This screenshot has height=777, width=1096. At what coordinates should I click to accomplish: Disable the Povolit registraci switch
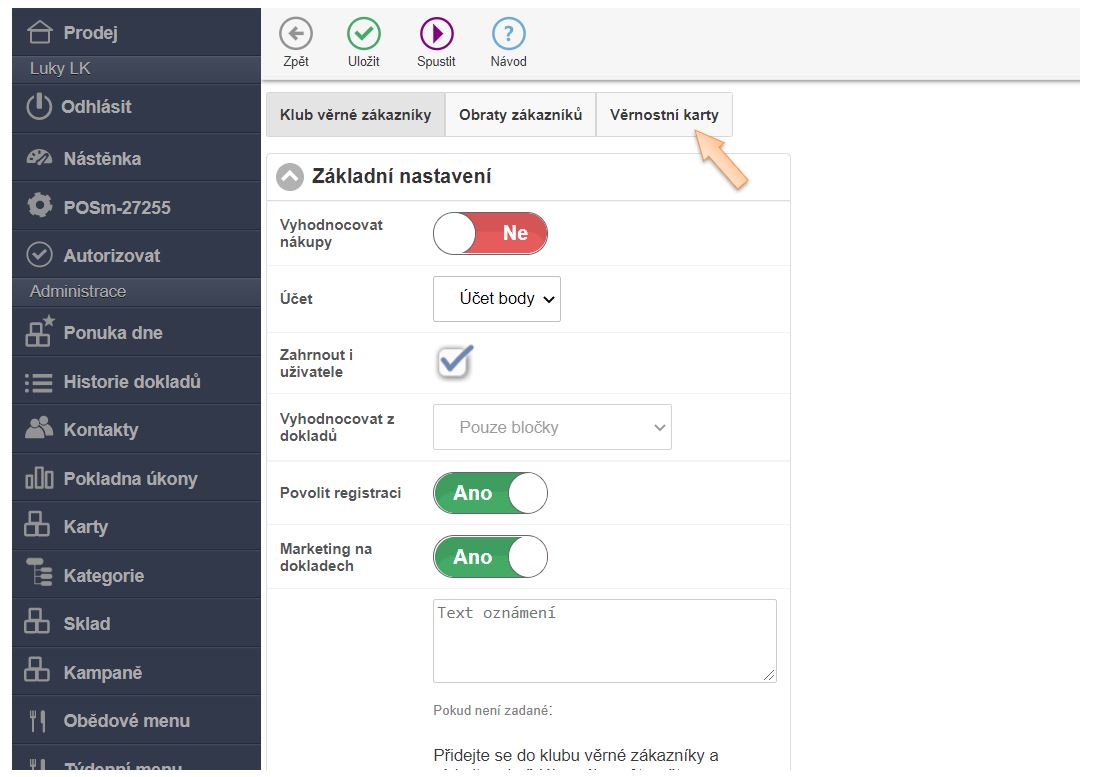click(x=490, y=493)
